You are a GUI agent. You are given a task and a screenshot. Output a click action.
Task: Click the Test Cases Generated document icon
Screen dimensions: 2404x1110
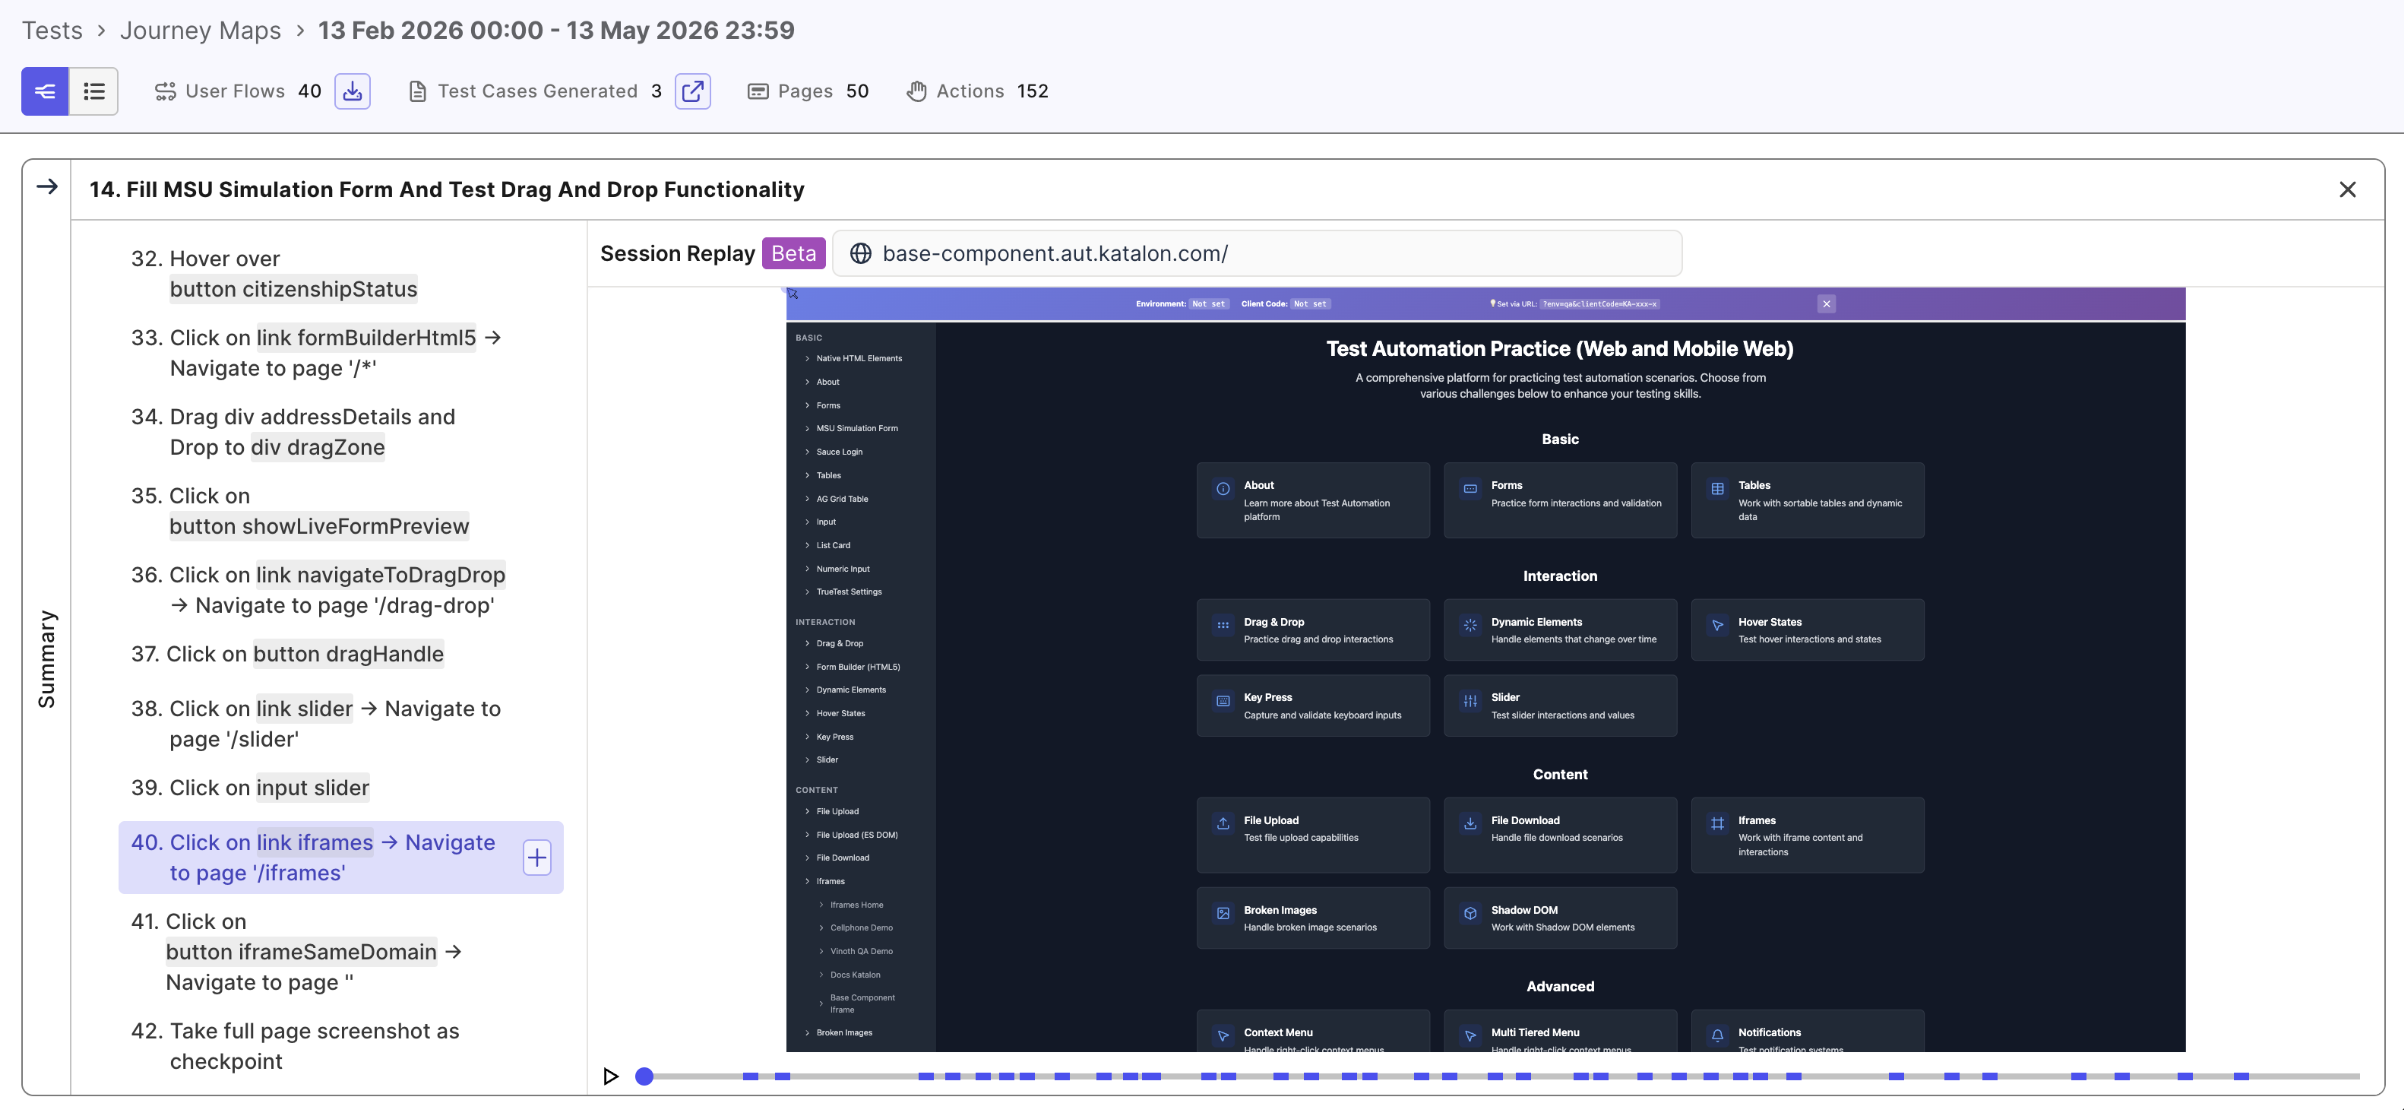click(418, 91)
